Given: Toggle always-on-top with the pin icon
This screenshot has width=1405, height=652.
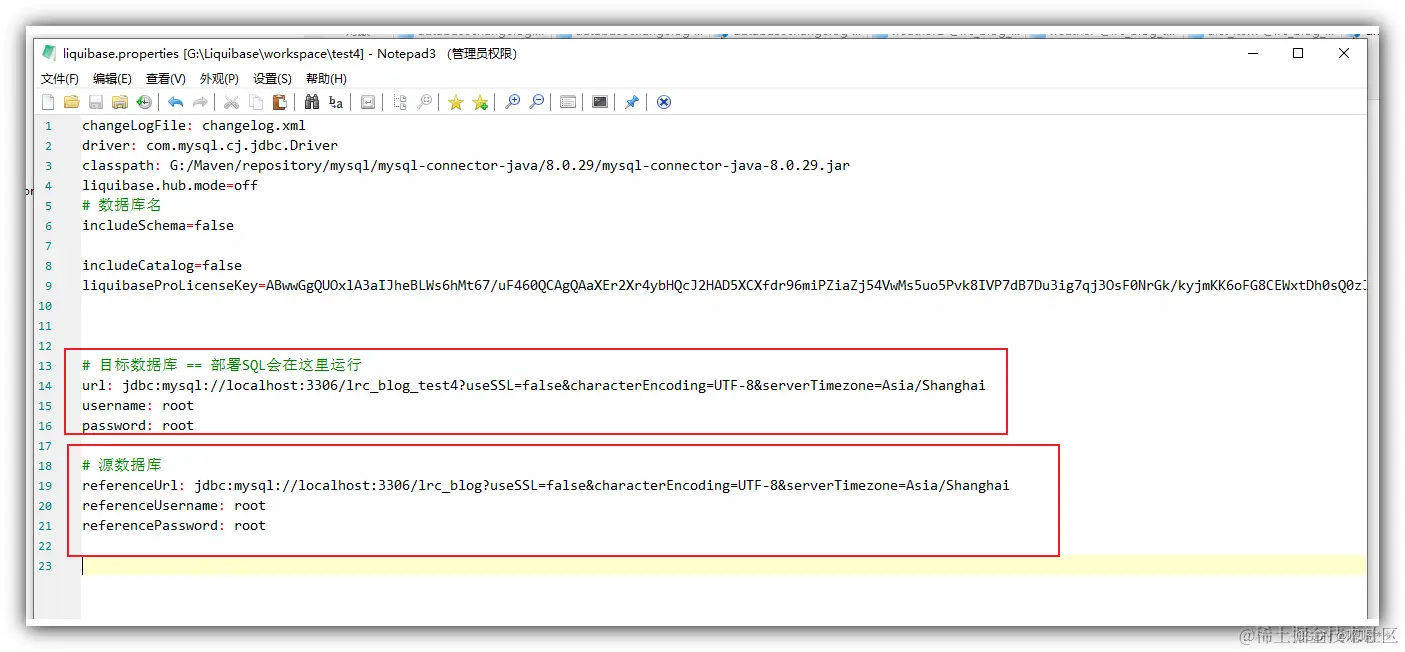Looking at the screenshot, I should tap(631, 102).
